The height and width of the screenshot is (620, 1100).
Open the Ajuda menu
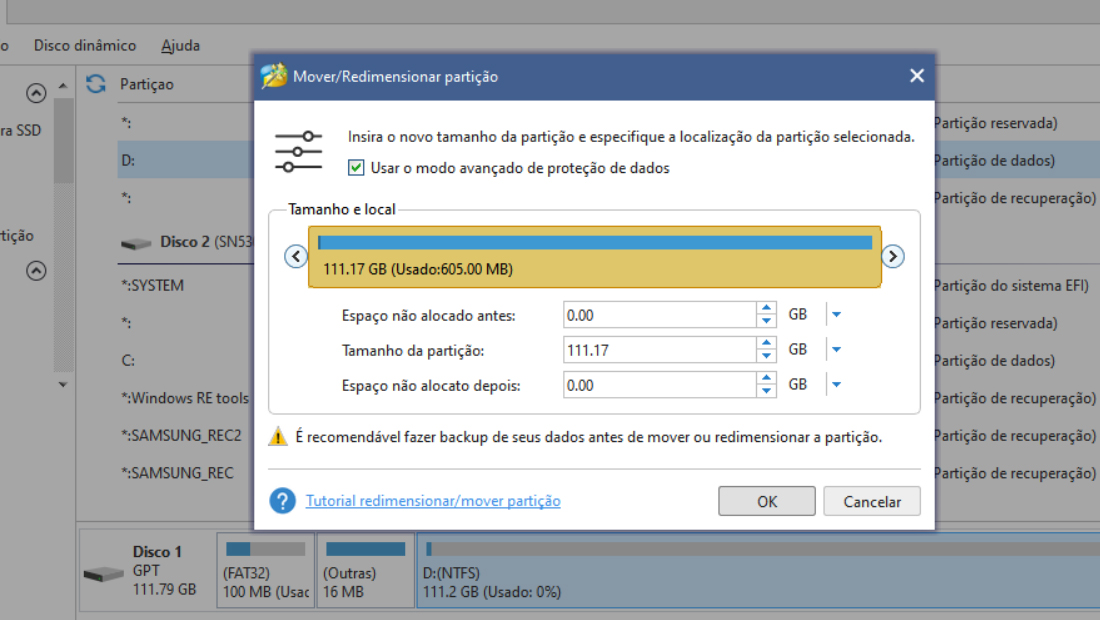180,46
